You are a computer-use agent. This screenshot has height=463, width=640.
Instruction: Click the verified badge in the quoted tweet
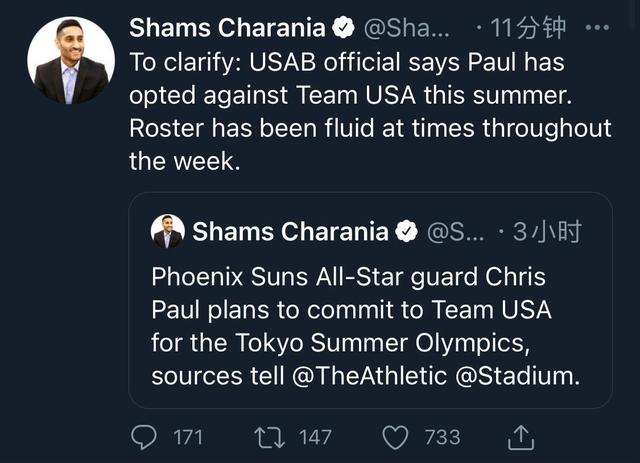(407, 232)
